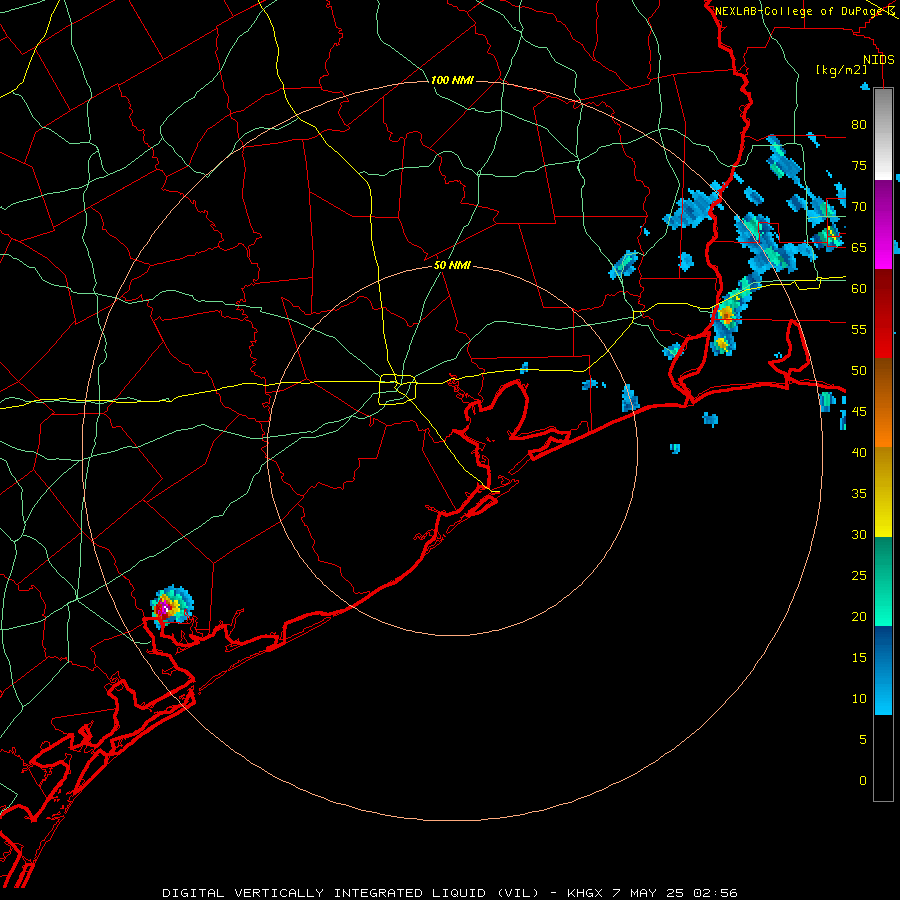Pick the magenta-purple segment of color bar
900x900 pixels.
[883, 224]
